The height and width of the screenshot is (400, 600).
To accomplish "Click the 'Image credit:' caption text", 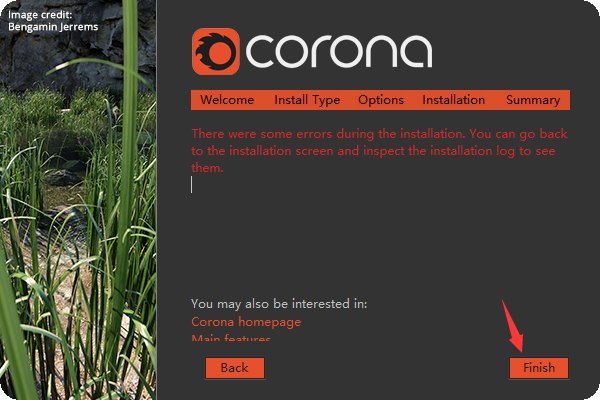I will click(40, 15).
